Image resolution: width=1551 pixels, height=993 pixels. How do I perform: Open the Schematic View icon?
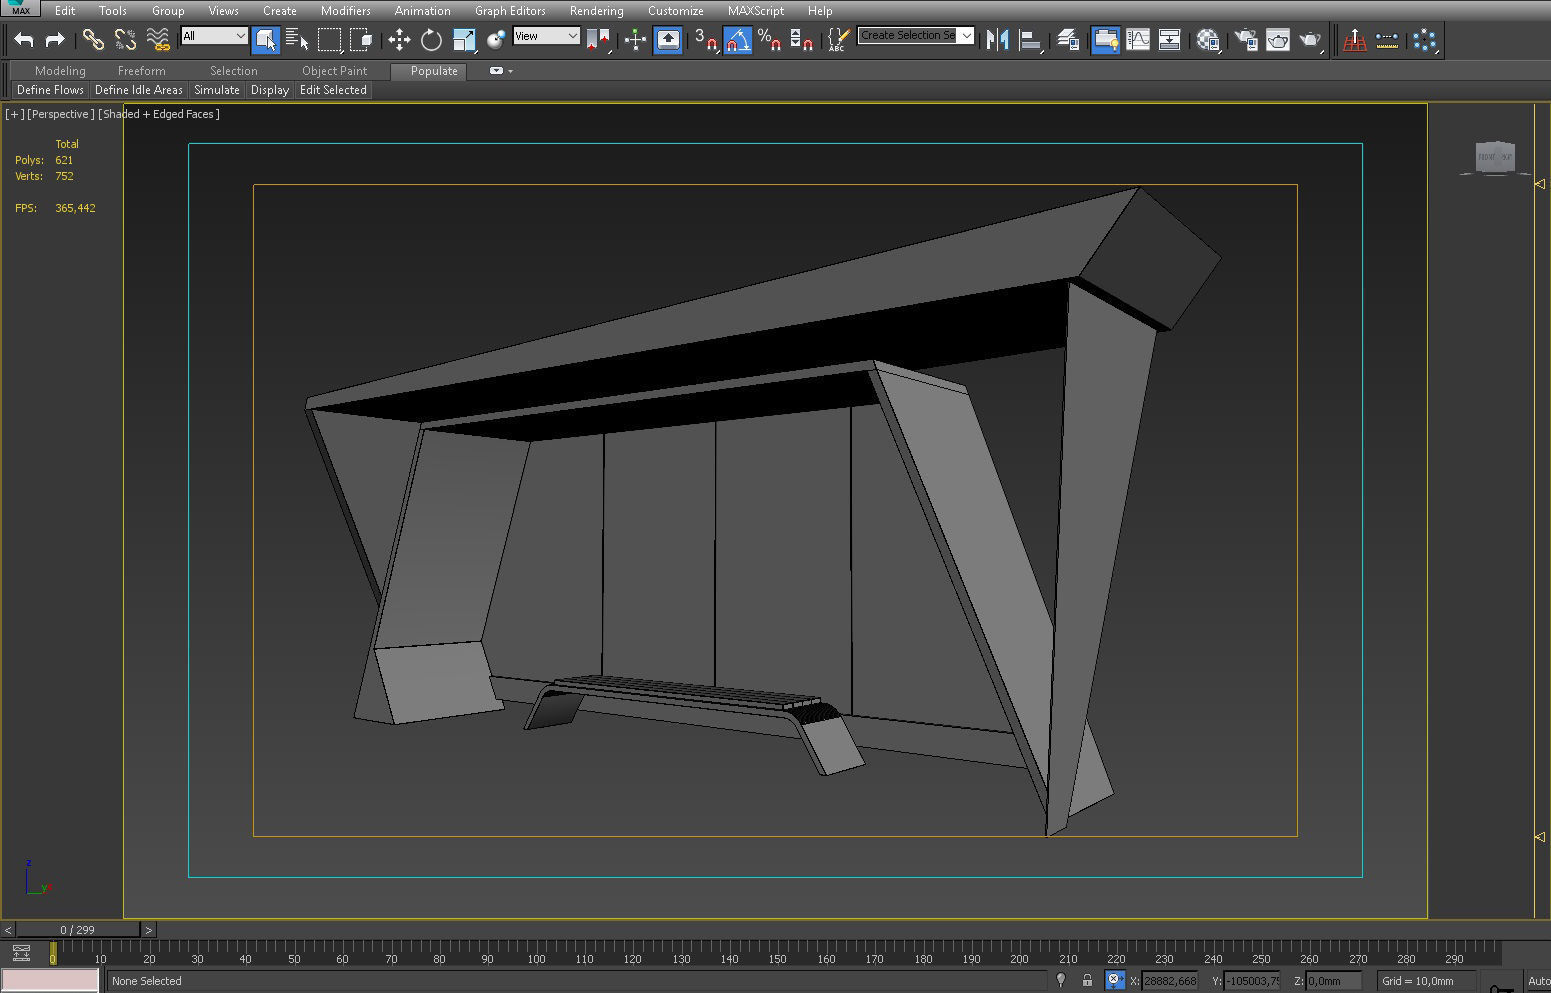(1169, 40)
